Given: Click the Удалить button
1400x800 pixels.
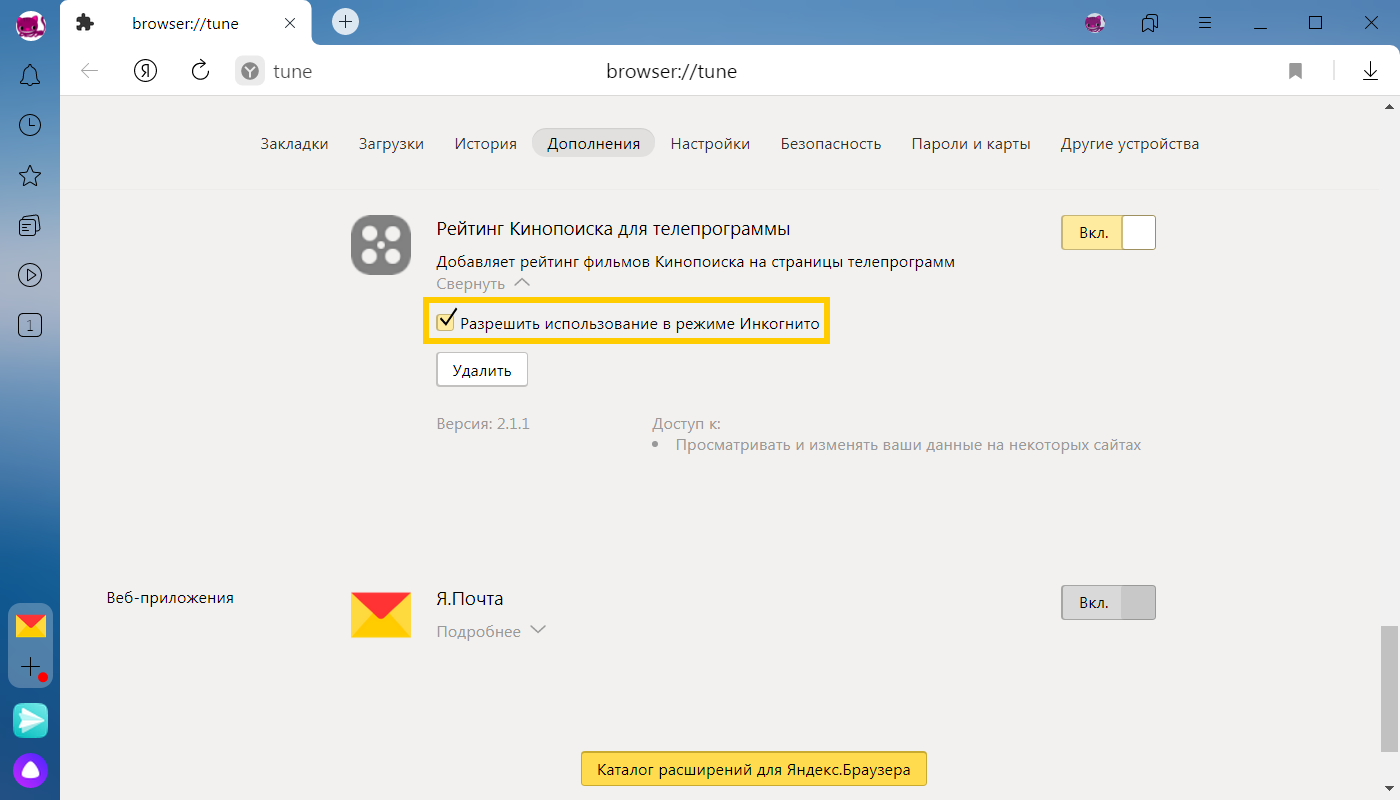Looking at the screenshot, I should click(482, 370).
